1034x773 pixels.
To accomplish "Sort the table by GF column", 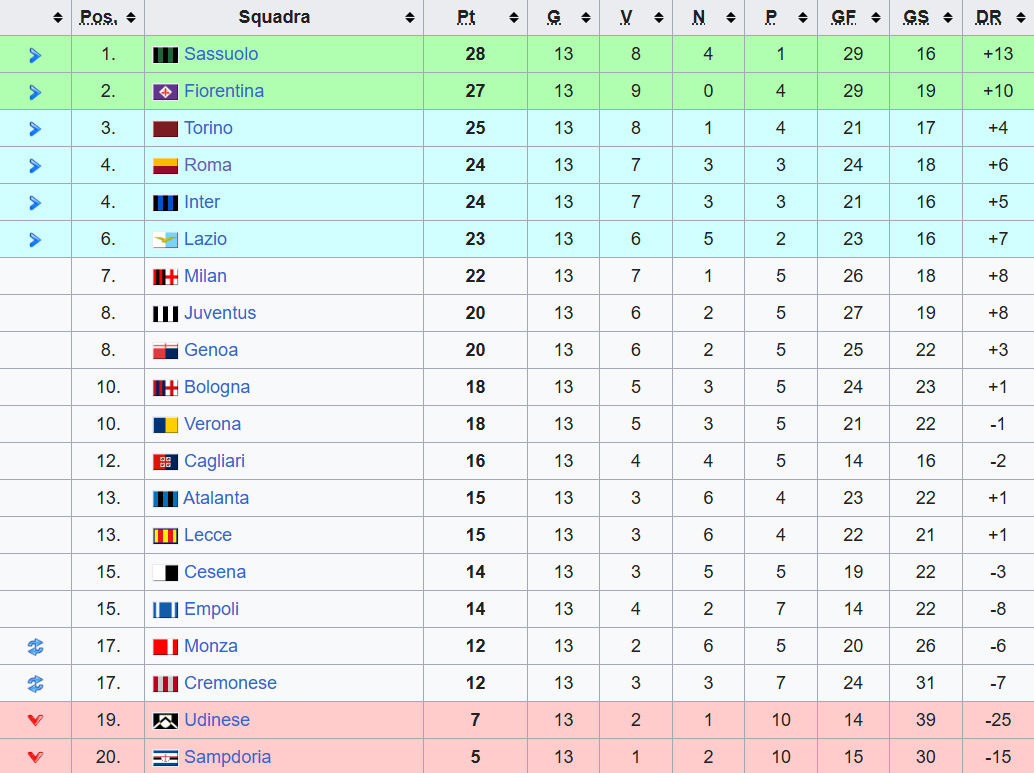I will (853, 18).
